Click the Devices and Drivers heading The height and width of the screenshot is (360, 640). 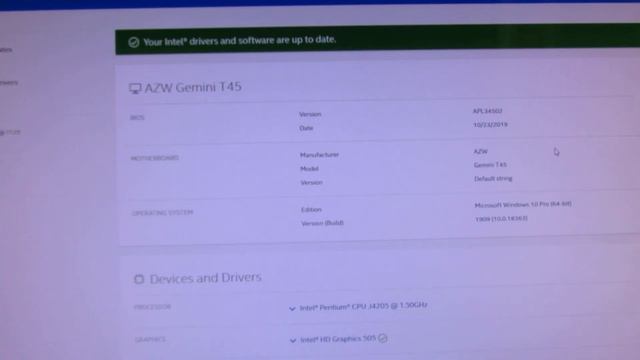206,278
